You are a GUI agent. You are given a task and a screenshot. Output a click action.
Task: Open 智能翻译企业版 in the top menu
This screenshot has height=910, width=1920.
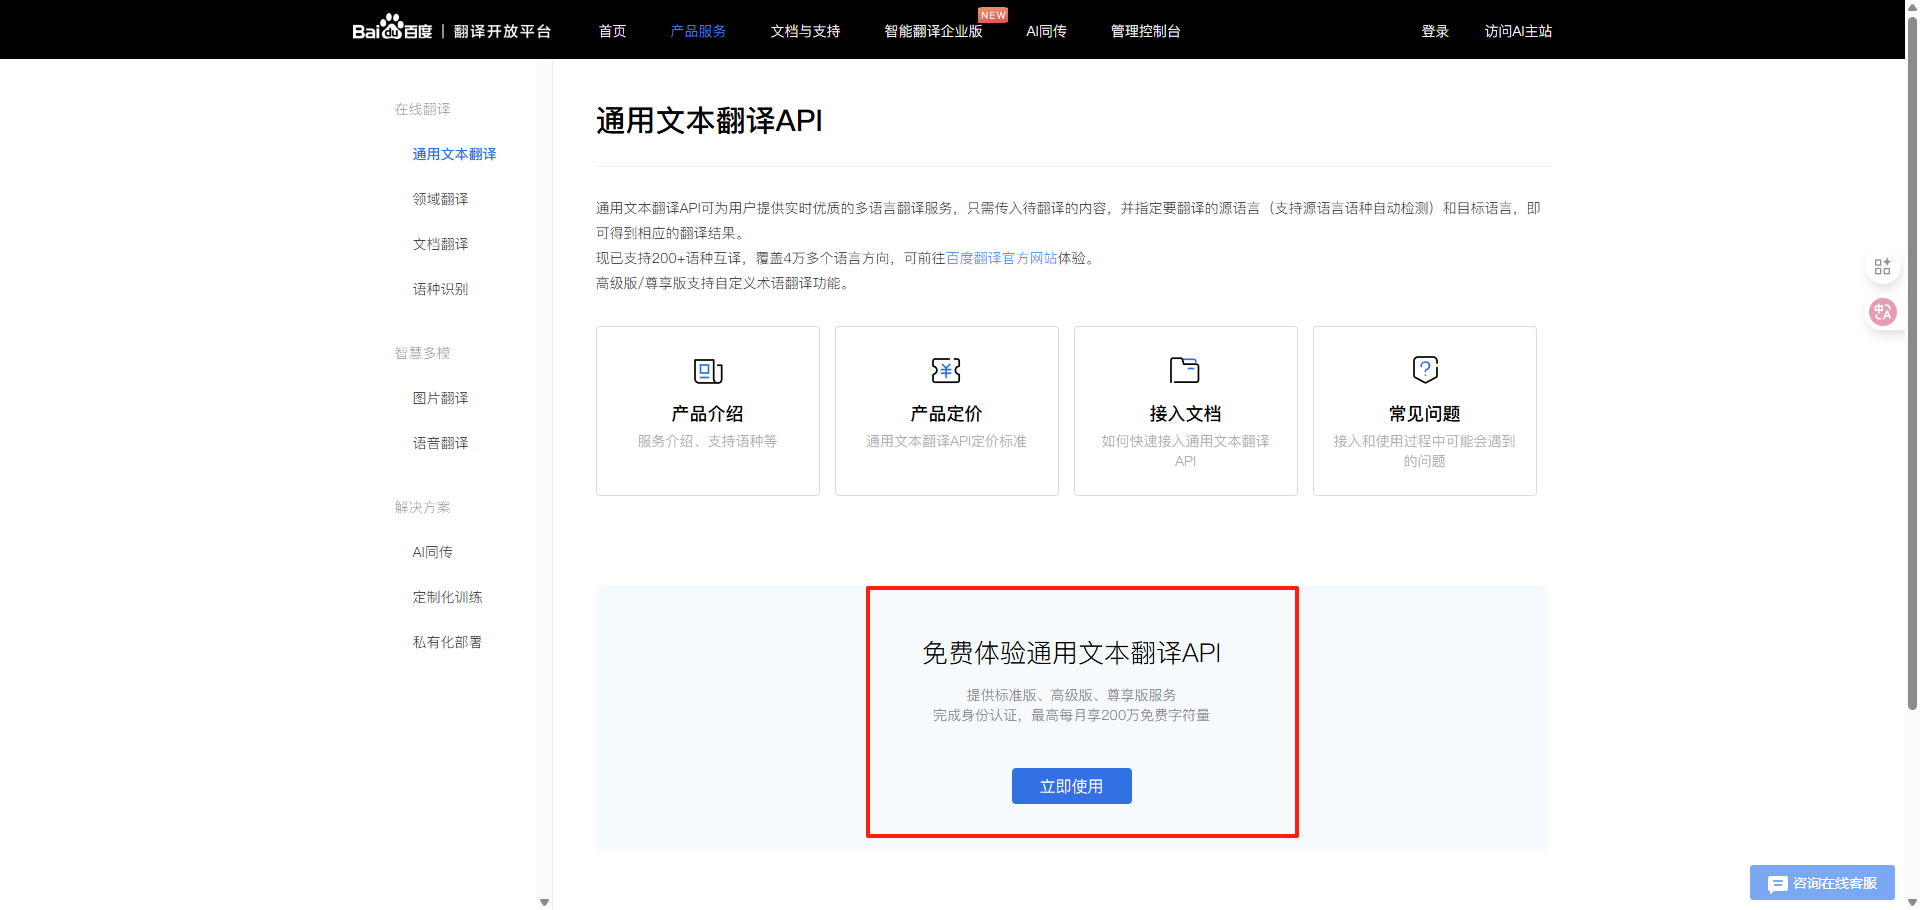pos(933,31)
